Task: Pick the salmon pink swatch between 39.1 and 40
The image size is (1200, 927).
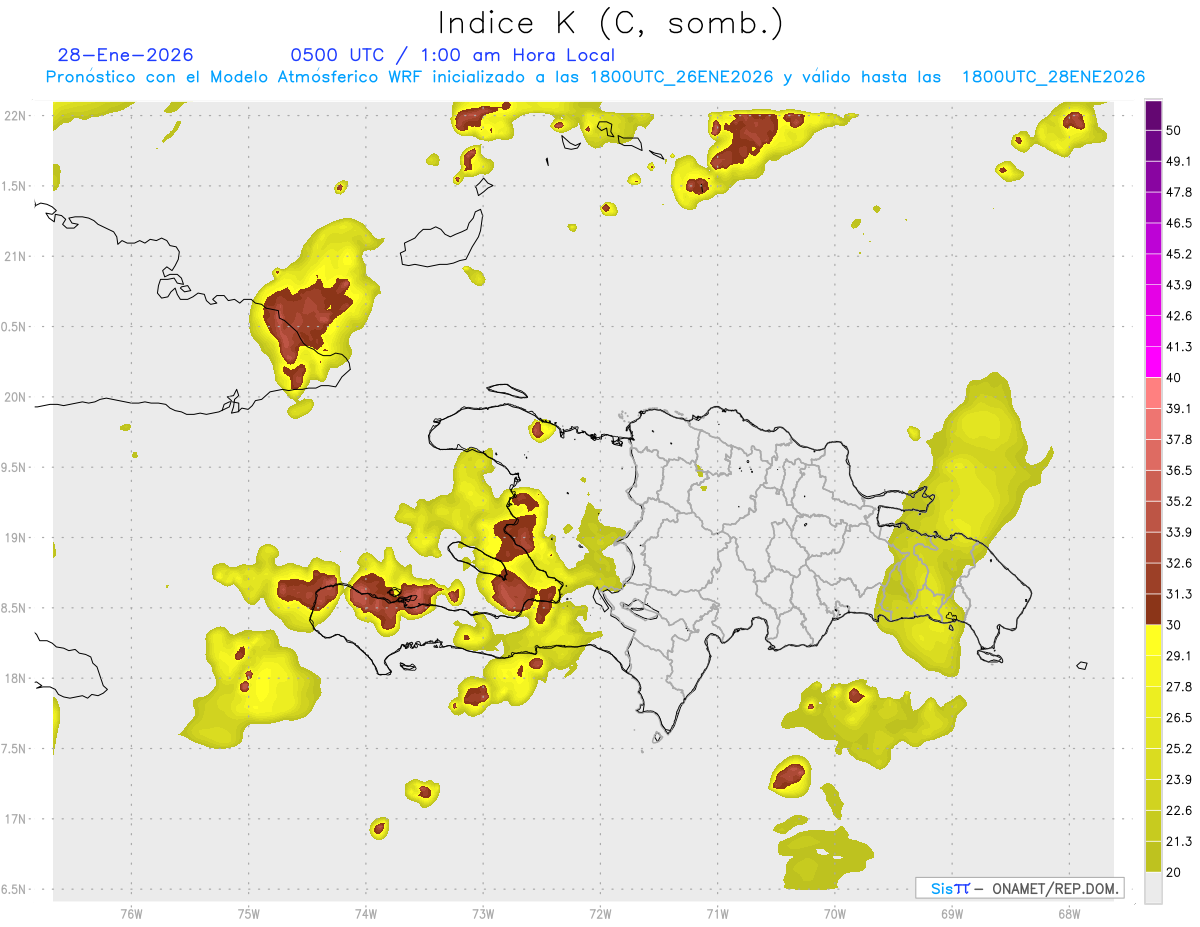Action: click(x=1153, y=394)
